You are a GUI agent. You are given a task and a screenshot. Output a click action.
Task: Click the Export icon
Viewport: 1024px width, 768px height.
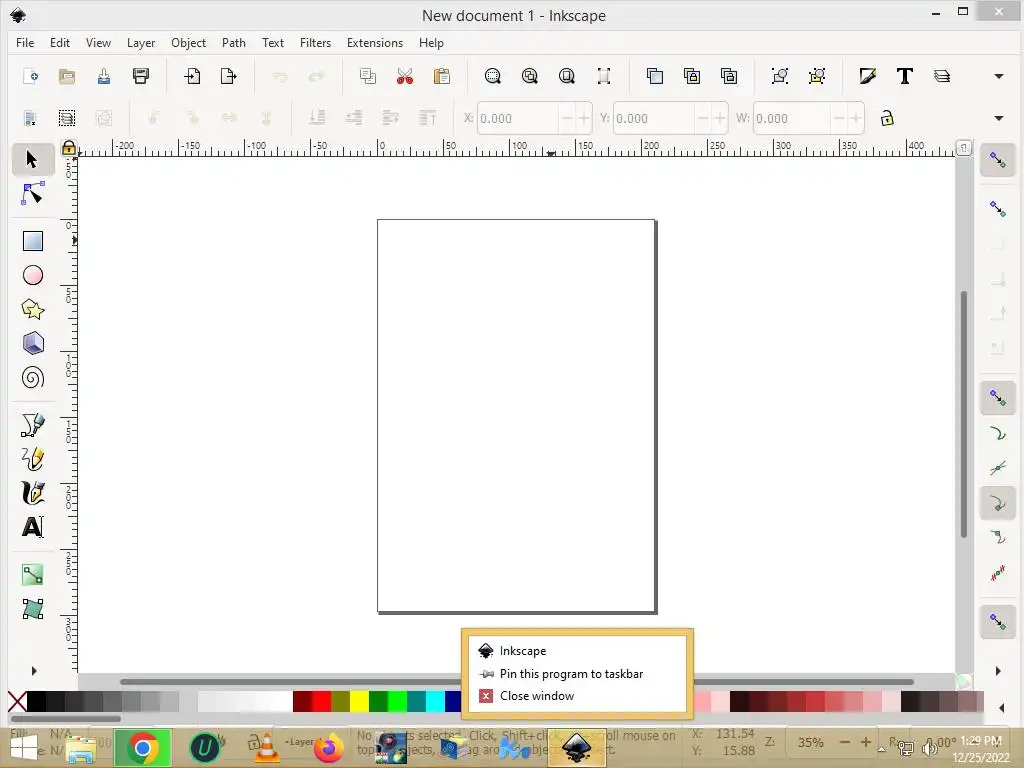click(229, 76)
